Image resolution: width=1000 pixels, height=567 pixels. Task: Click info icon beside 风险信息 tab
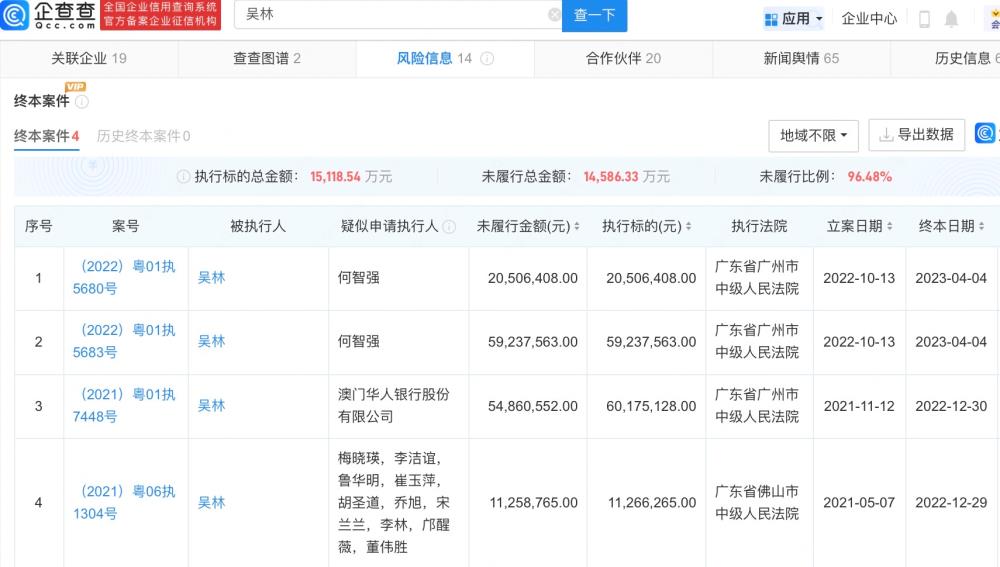click(487, 59)
